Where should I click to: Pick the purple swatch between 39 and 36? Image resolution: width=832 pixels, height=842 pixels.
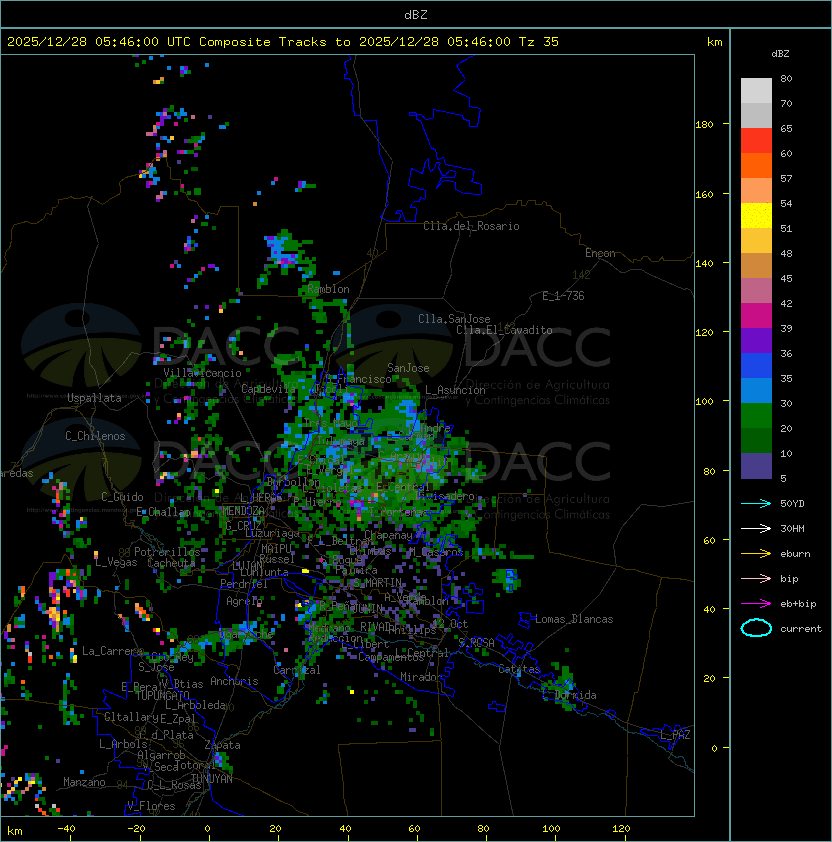pos(756,340)
